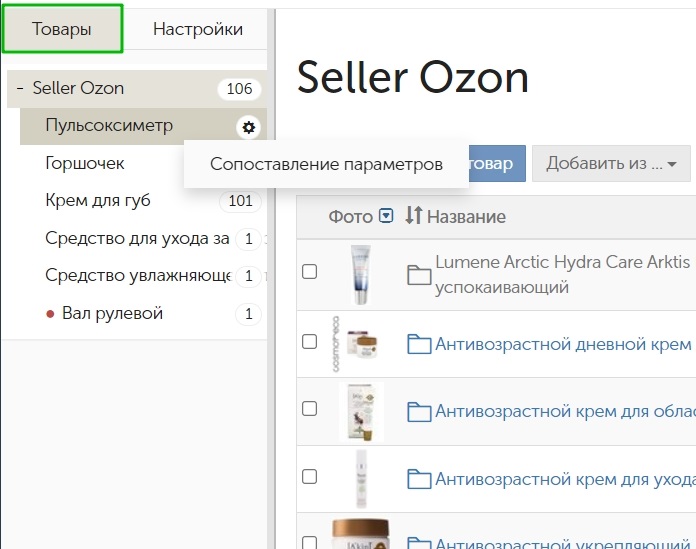Click the gear icon next to Пульсоксиметр

249,127
